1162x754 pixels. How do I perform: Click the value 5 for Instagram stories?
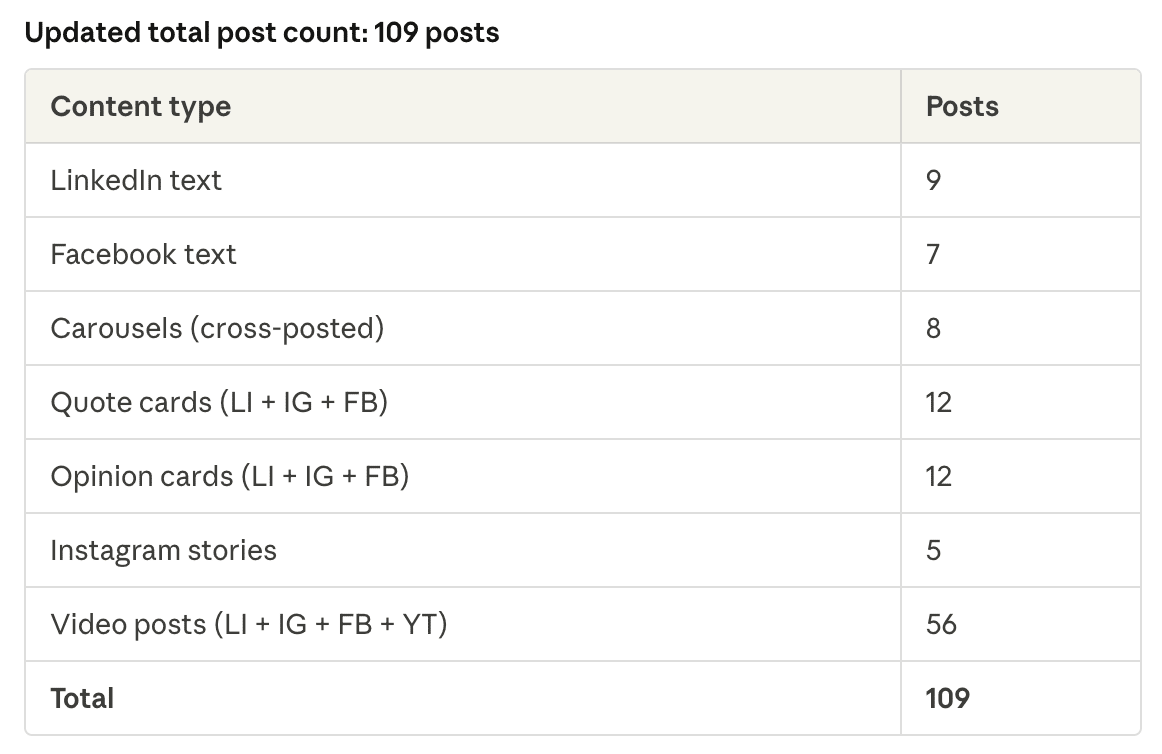coord(933,550)
